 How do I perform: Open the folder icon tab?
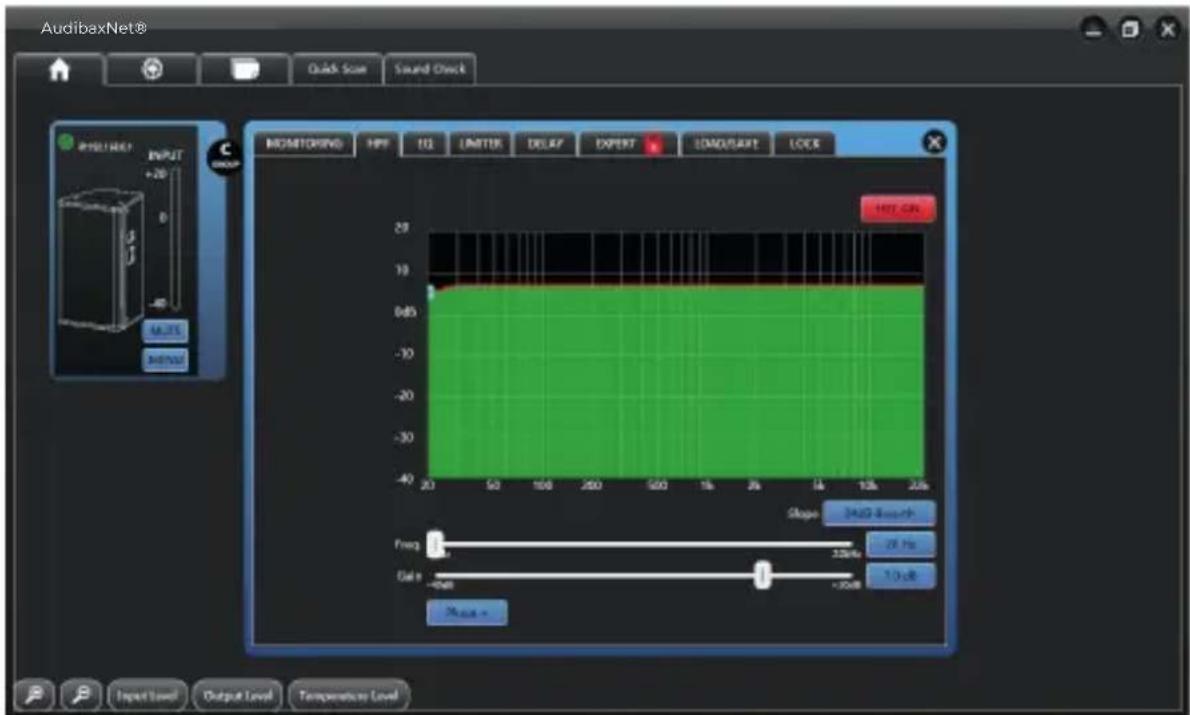tap(244, 70)
